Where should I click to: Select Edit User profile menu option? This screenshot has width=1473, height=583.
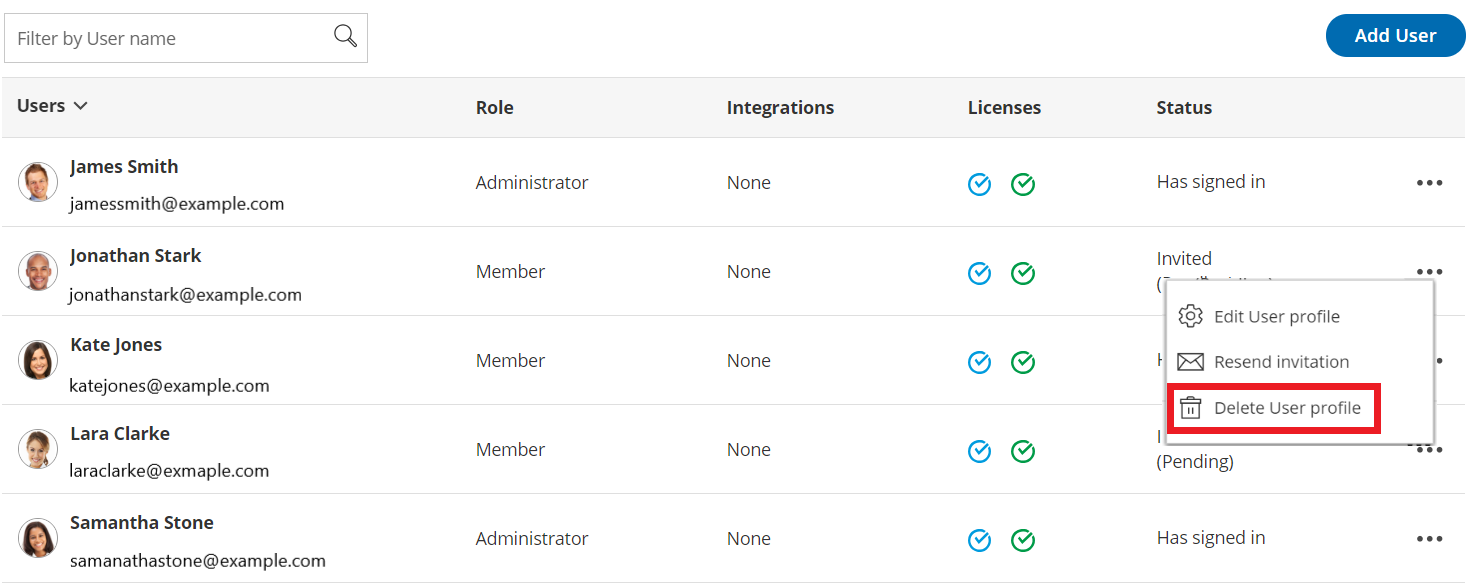pyautogui.click(x=1276, y=317)
